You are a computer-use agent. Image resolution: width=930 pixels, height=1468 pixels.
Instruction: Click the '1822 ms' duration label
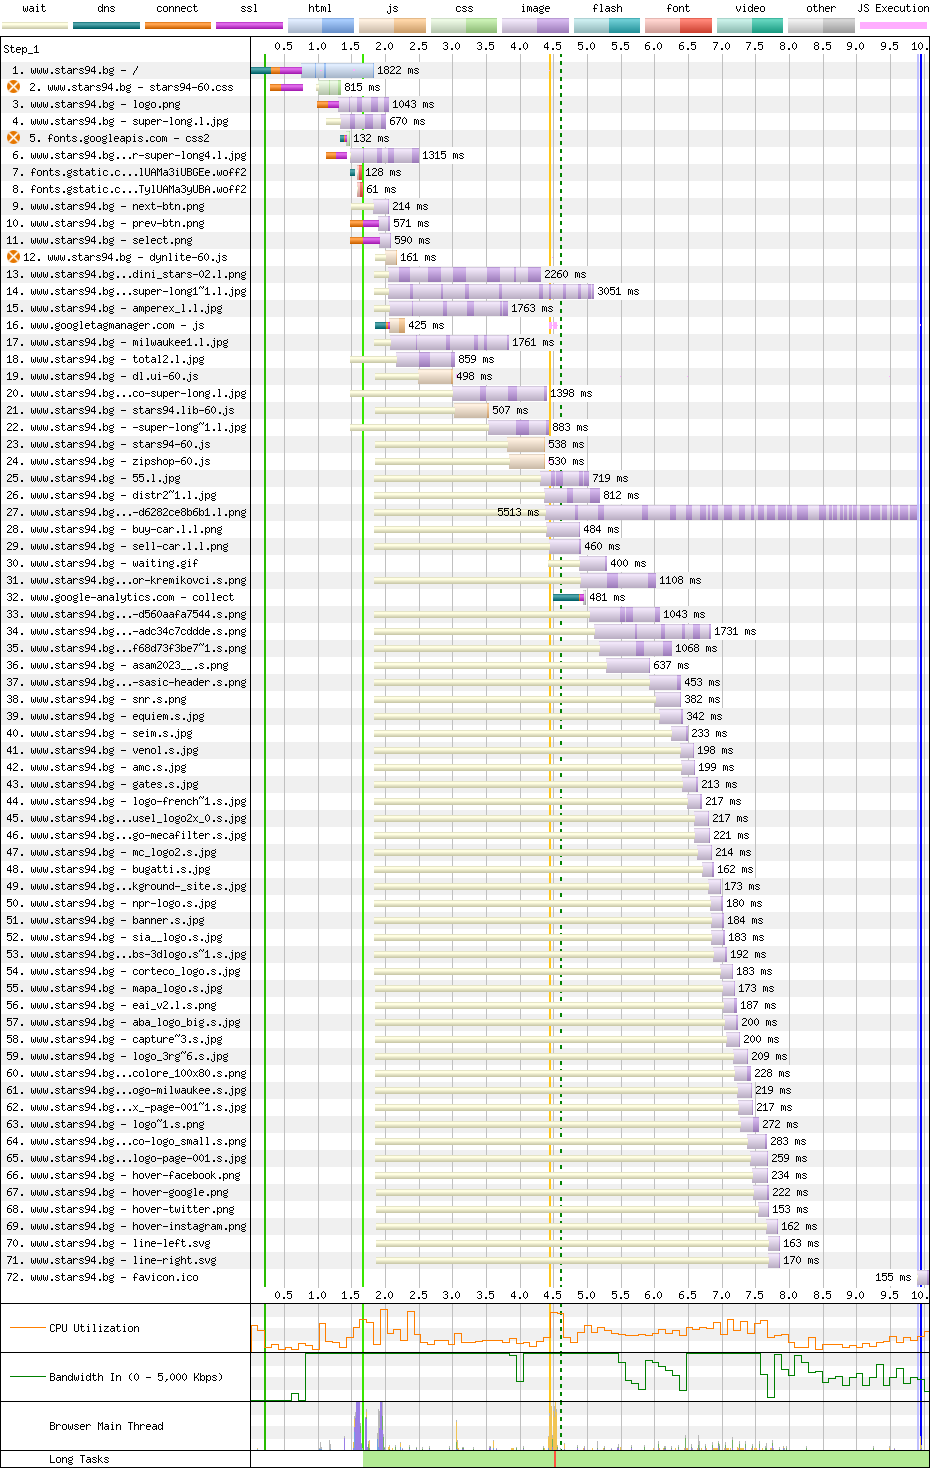(x=398, y=70)
